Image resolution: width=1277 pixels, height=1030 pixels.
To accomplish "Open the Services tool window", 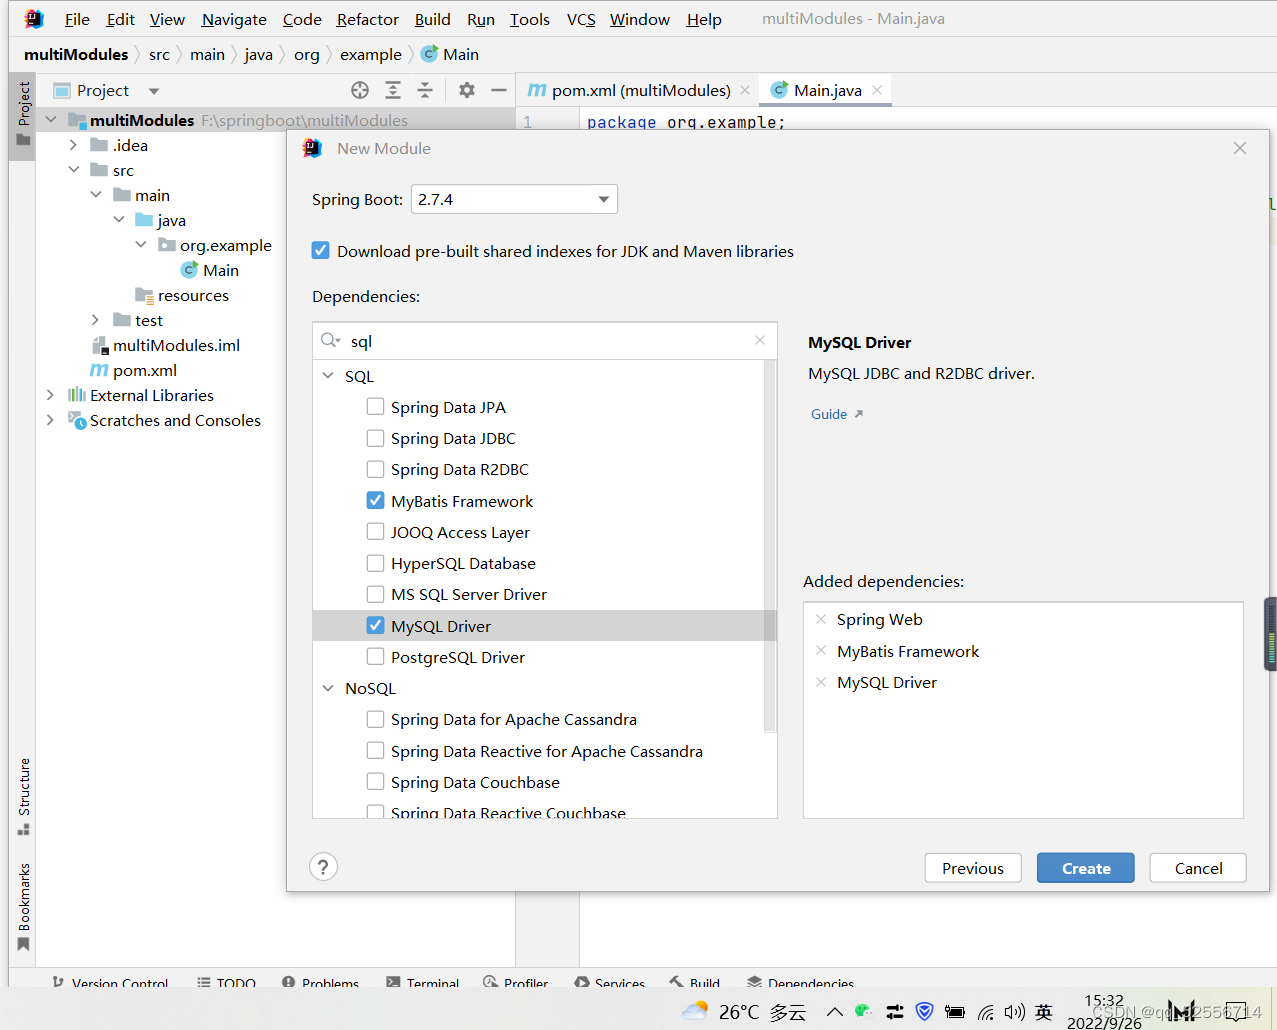I will point(610,982).
